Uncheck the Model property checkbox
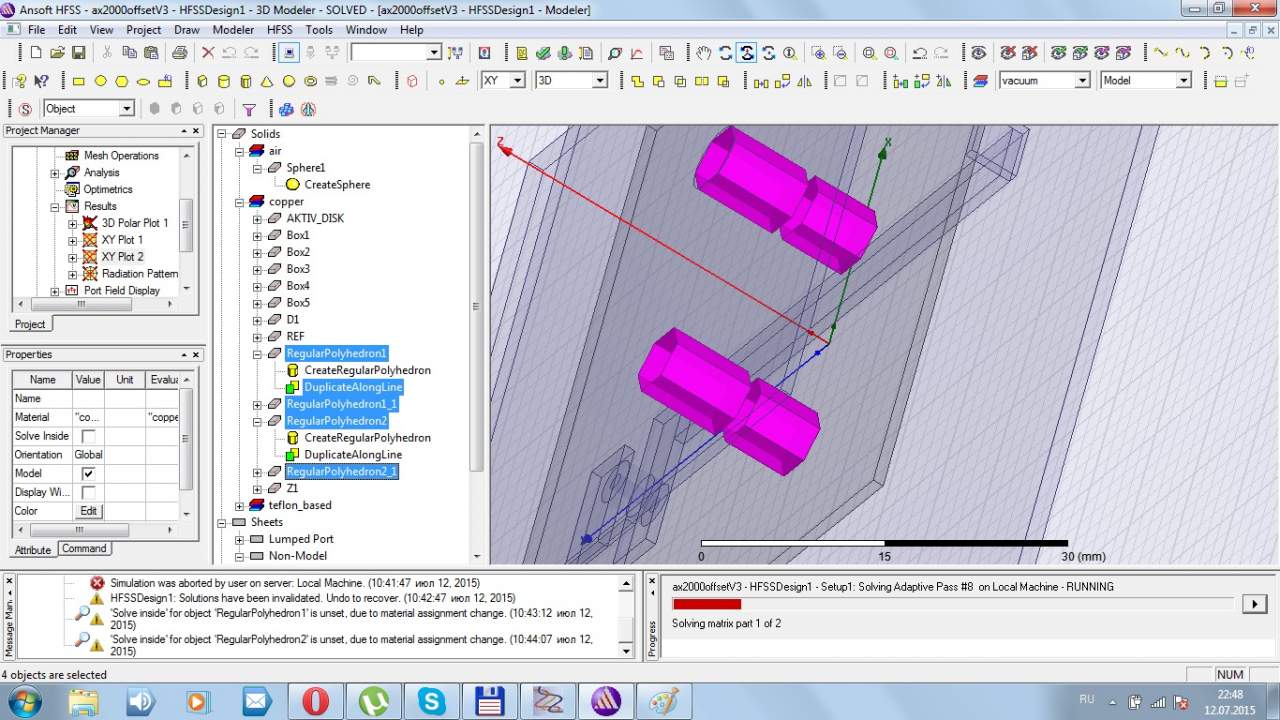Image resolution: width=1280 pixels, height=720 pixels. click(88, 473)
